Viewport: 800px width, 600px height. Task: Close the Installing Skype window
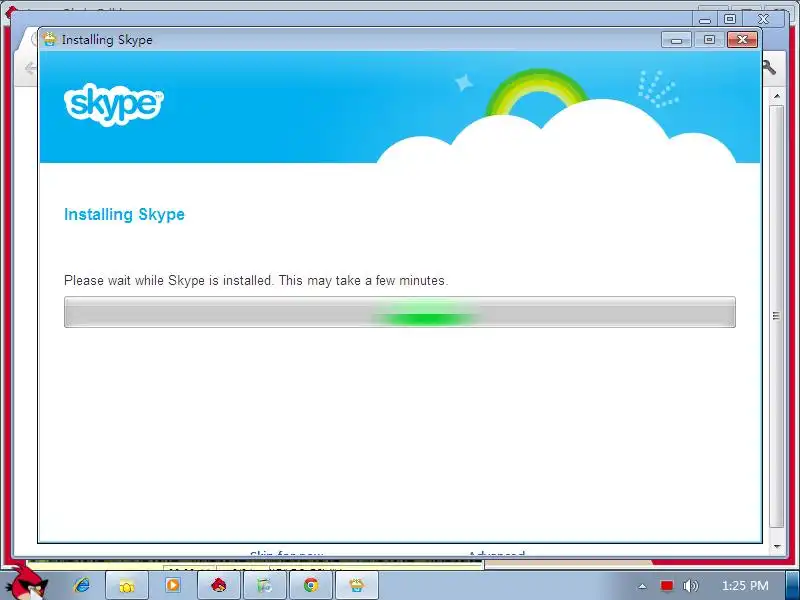(x=742, y=40)
